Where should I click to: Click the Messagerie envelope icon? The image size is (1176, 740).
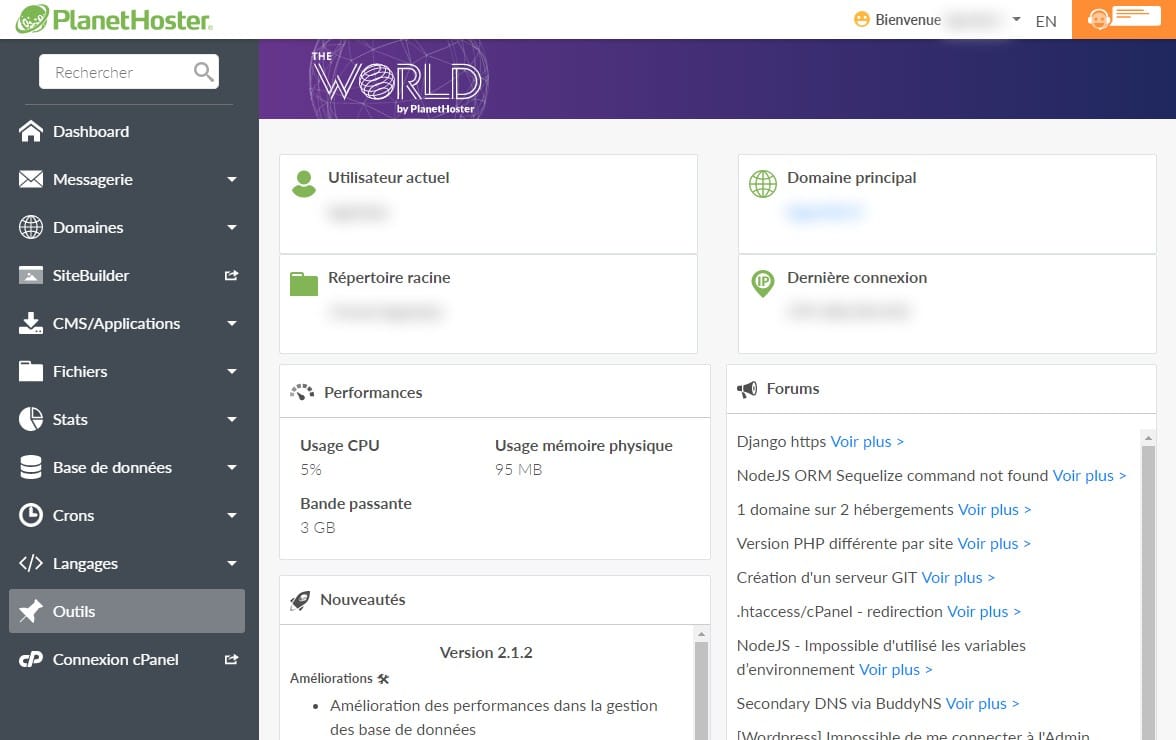[31, 180]
